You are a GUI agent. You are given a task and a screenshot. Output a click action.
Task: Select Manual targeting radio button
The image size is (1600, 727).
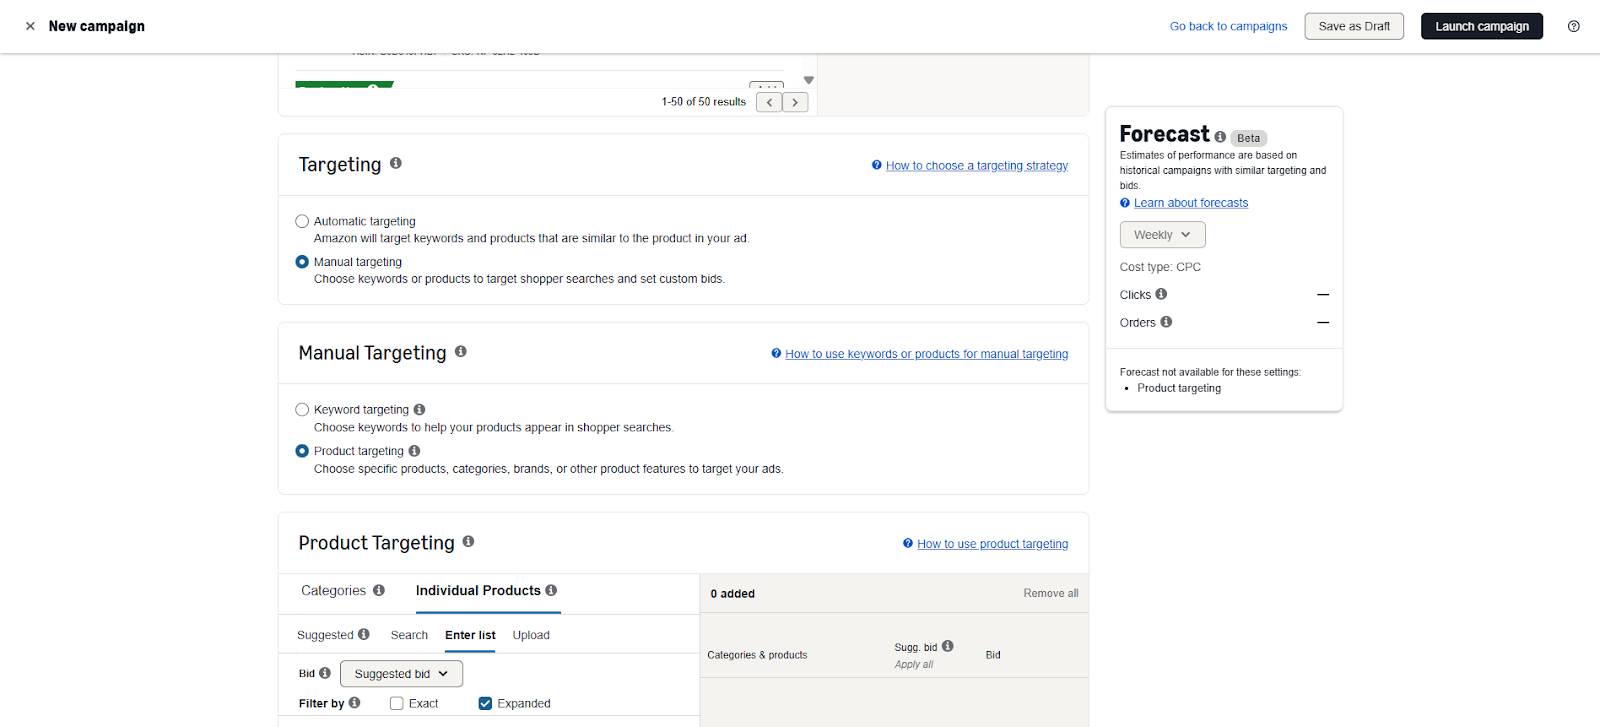[302, 262]
